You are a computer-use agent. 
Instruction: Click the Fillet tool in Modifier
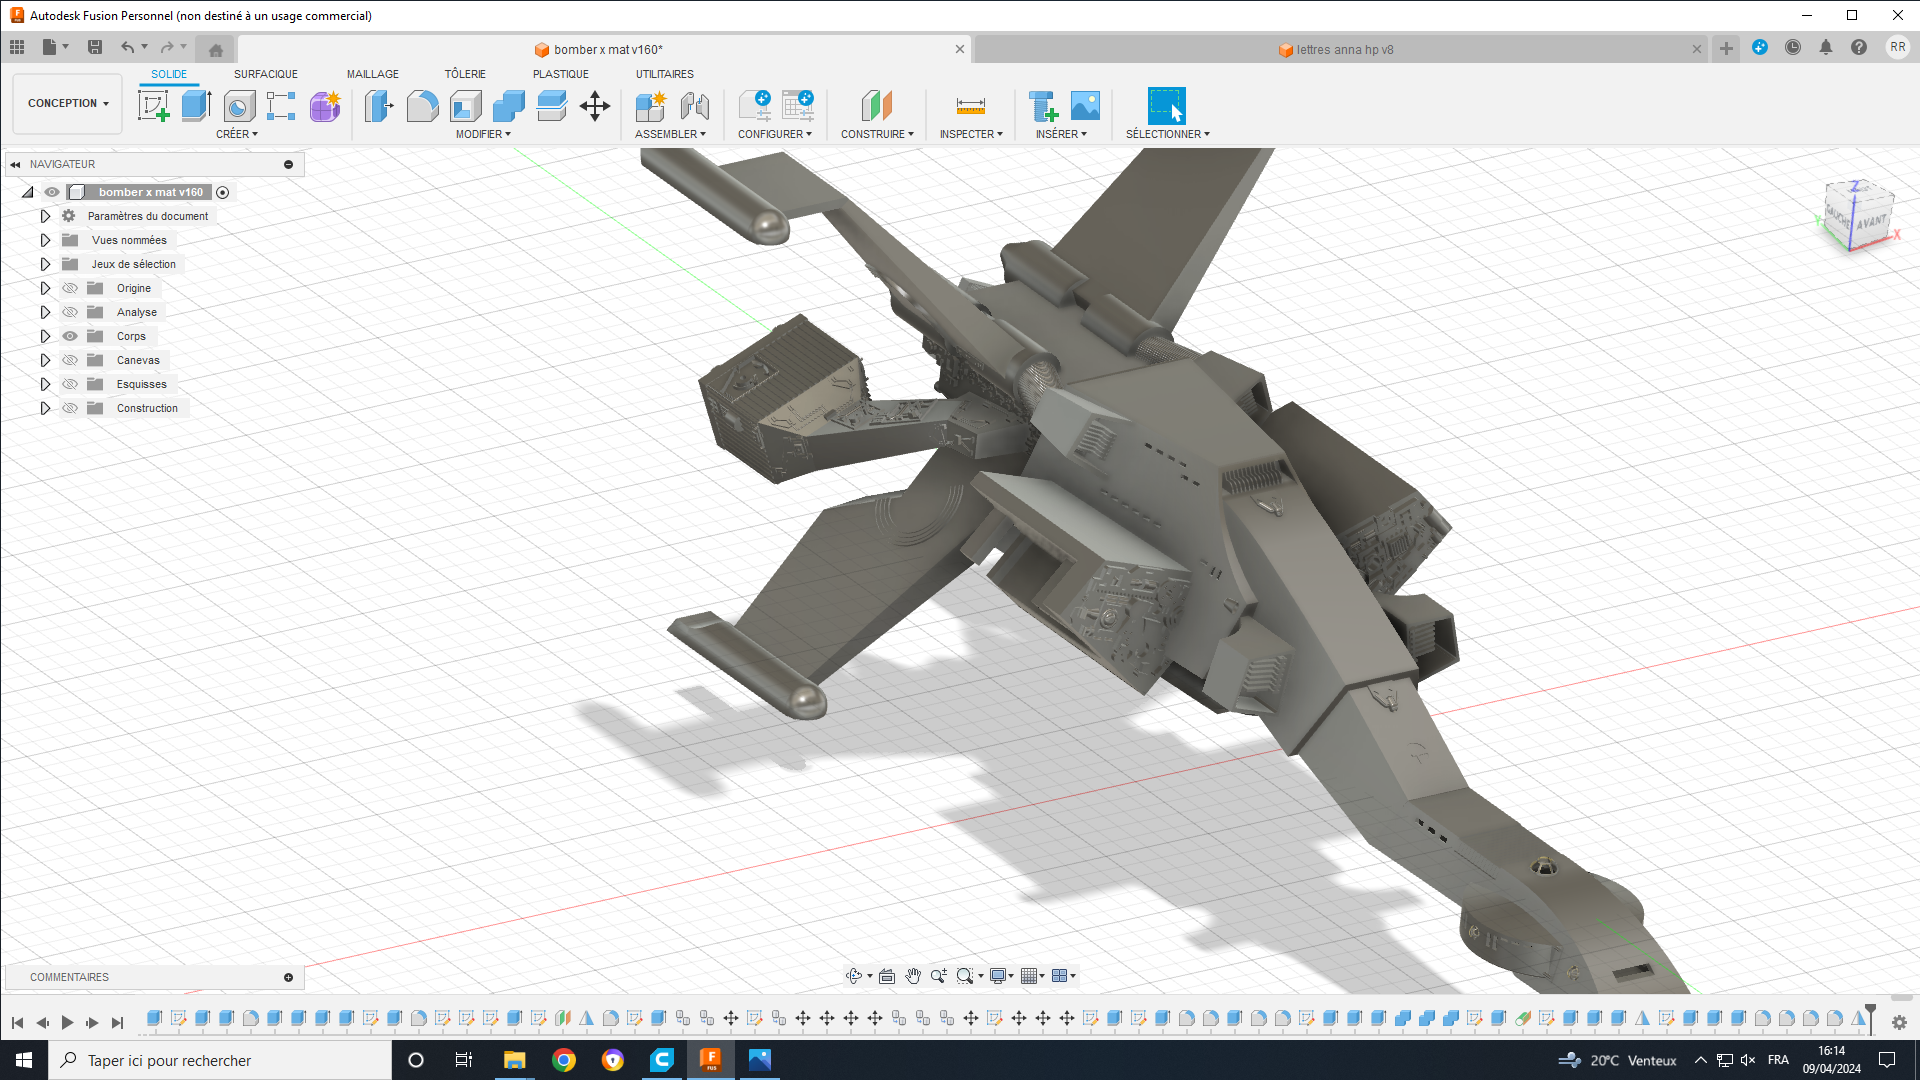[422, 106]
